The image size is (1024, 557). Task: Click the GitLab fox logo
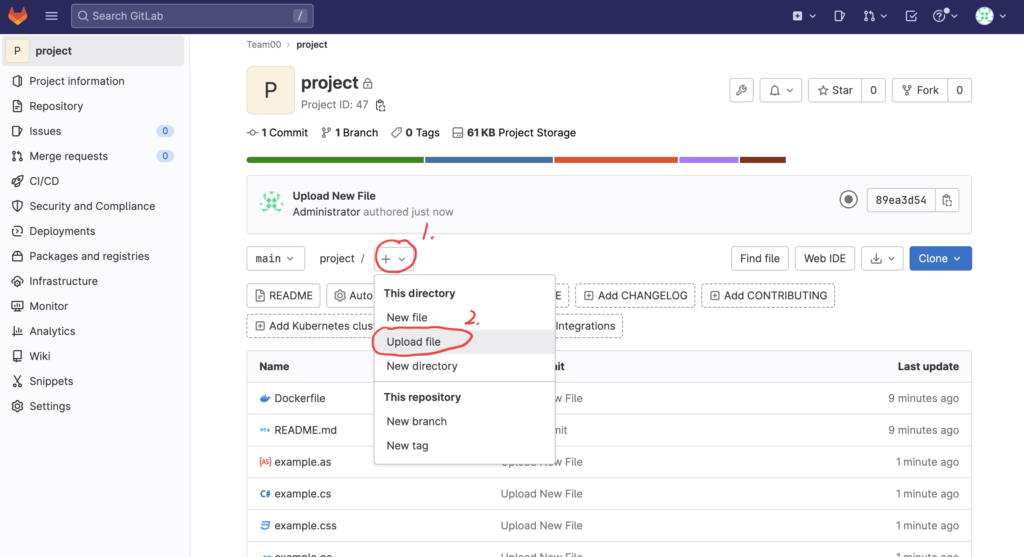pyautogui.click(x=18, y=16)
